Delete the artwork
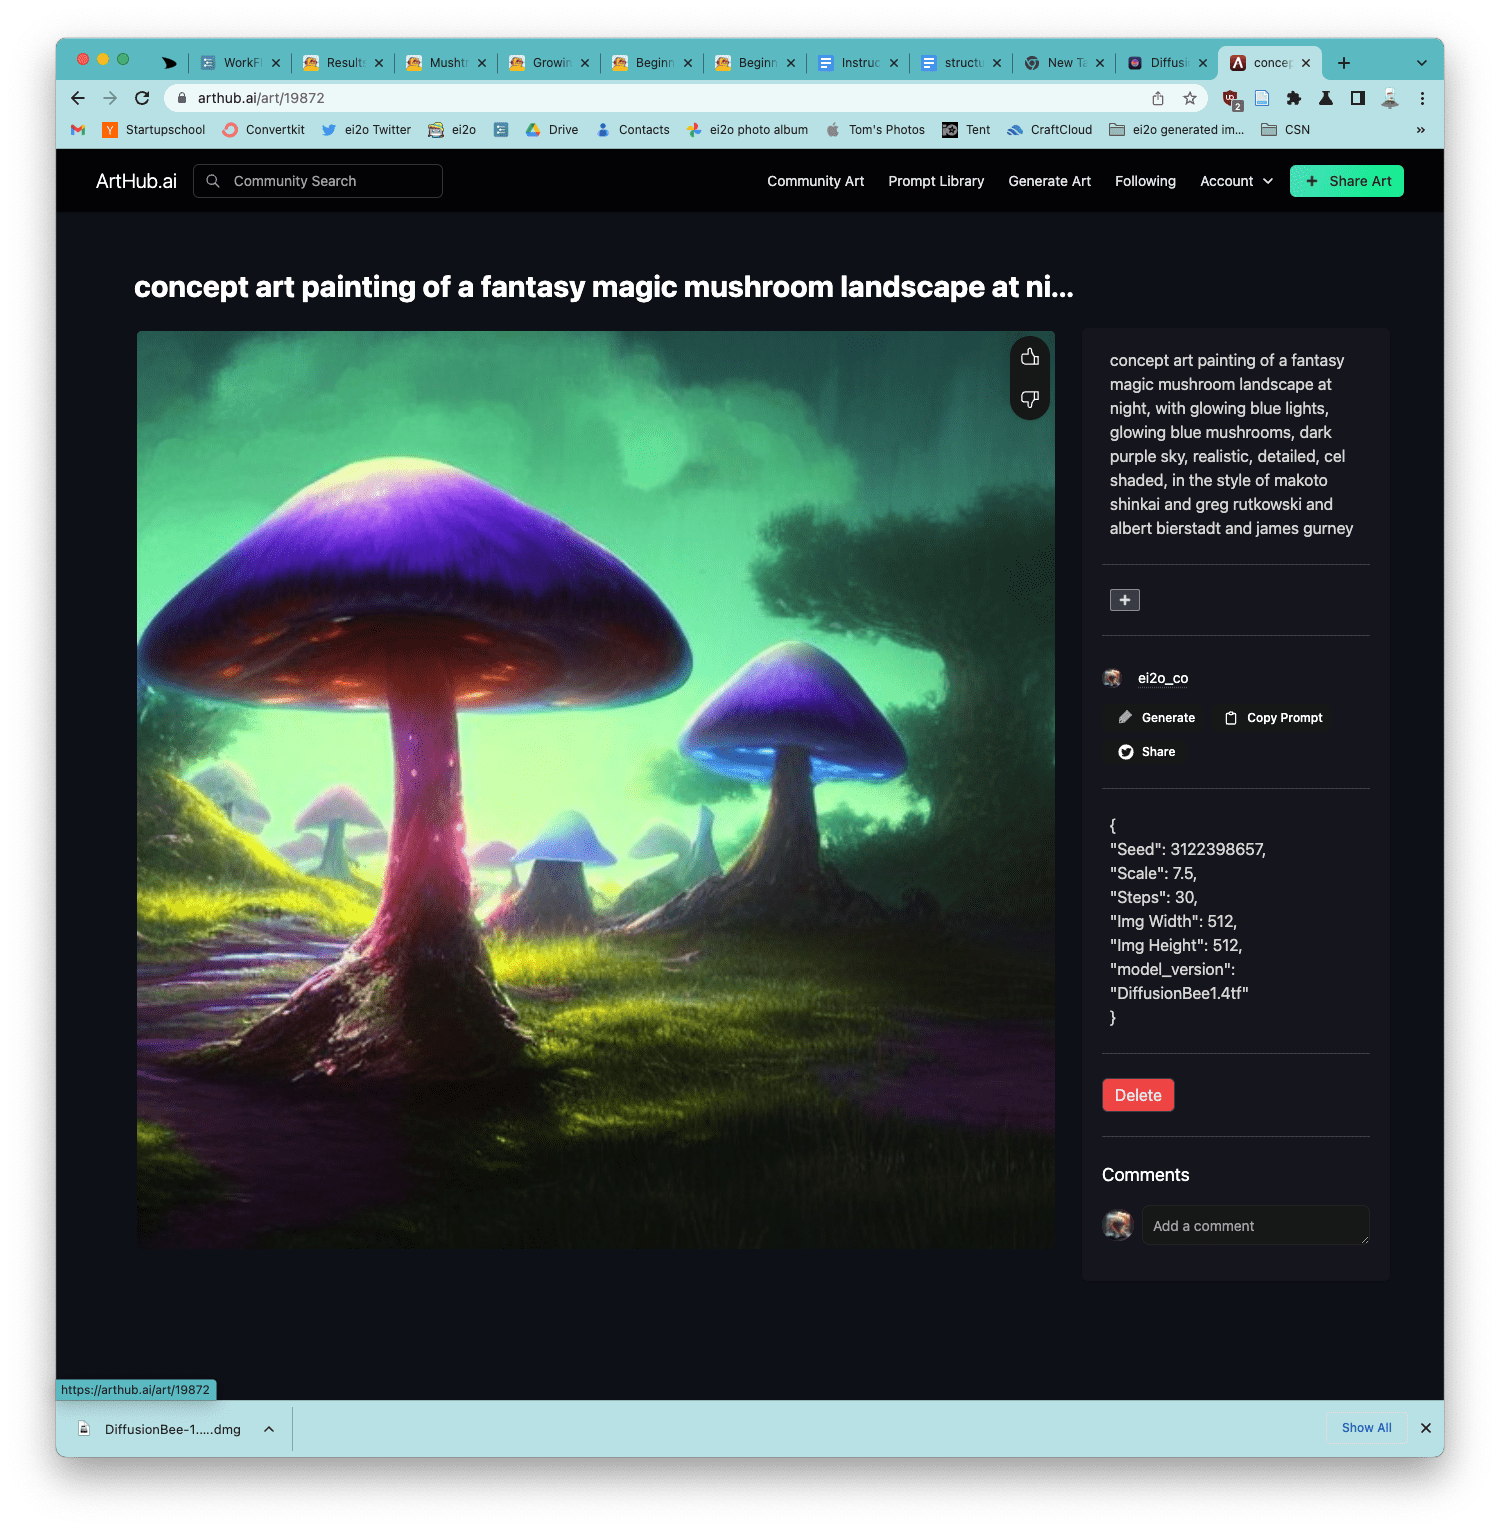 (1137, 1094)
